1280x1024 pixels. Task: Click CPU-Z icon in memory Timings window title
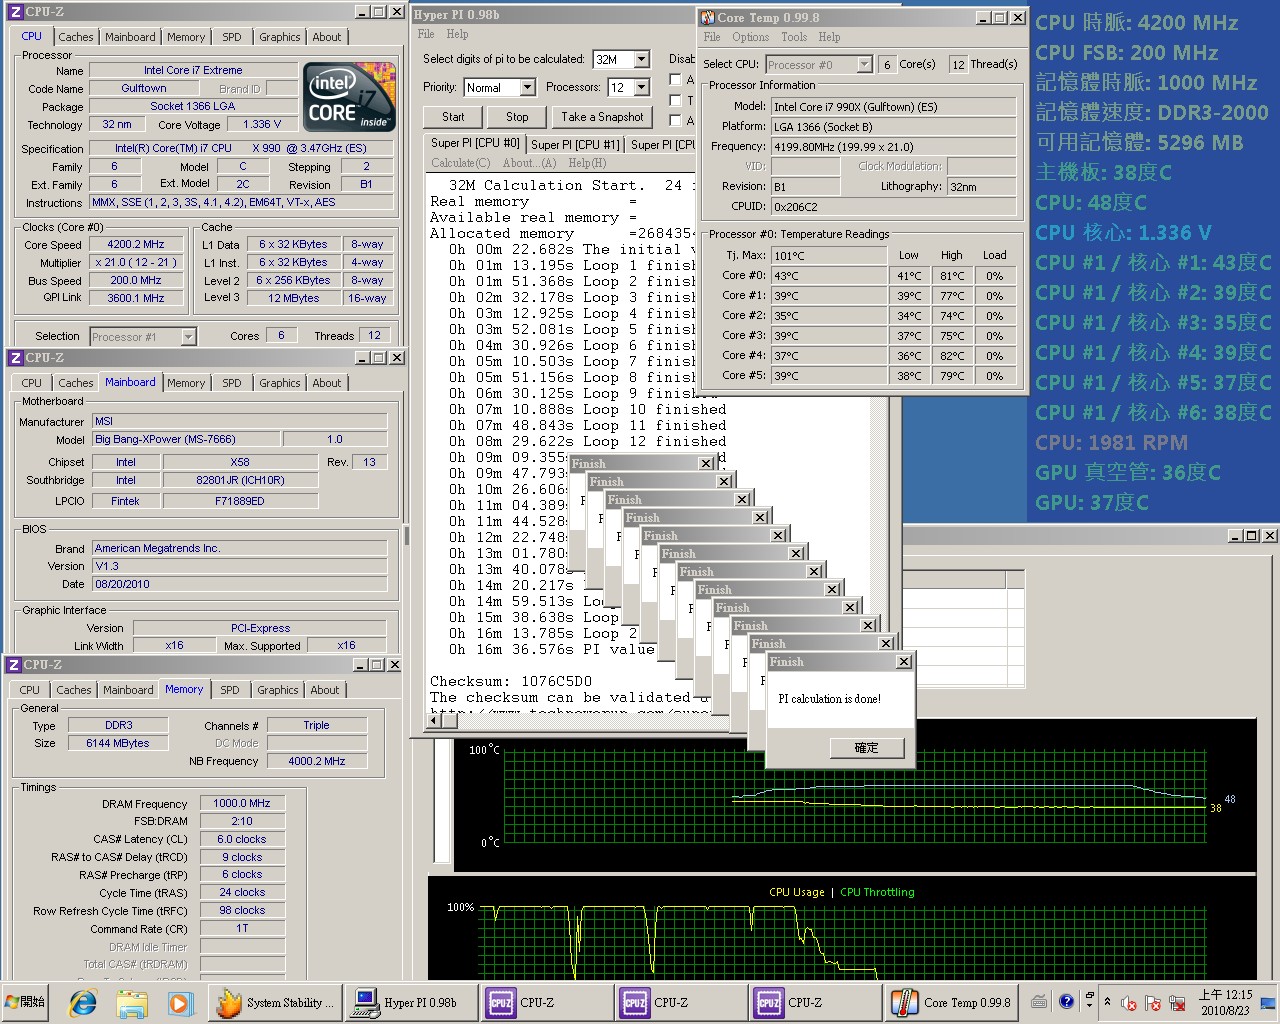pos(13,665)
